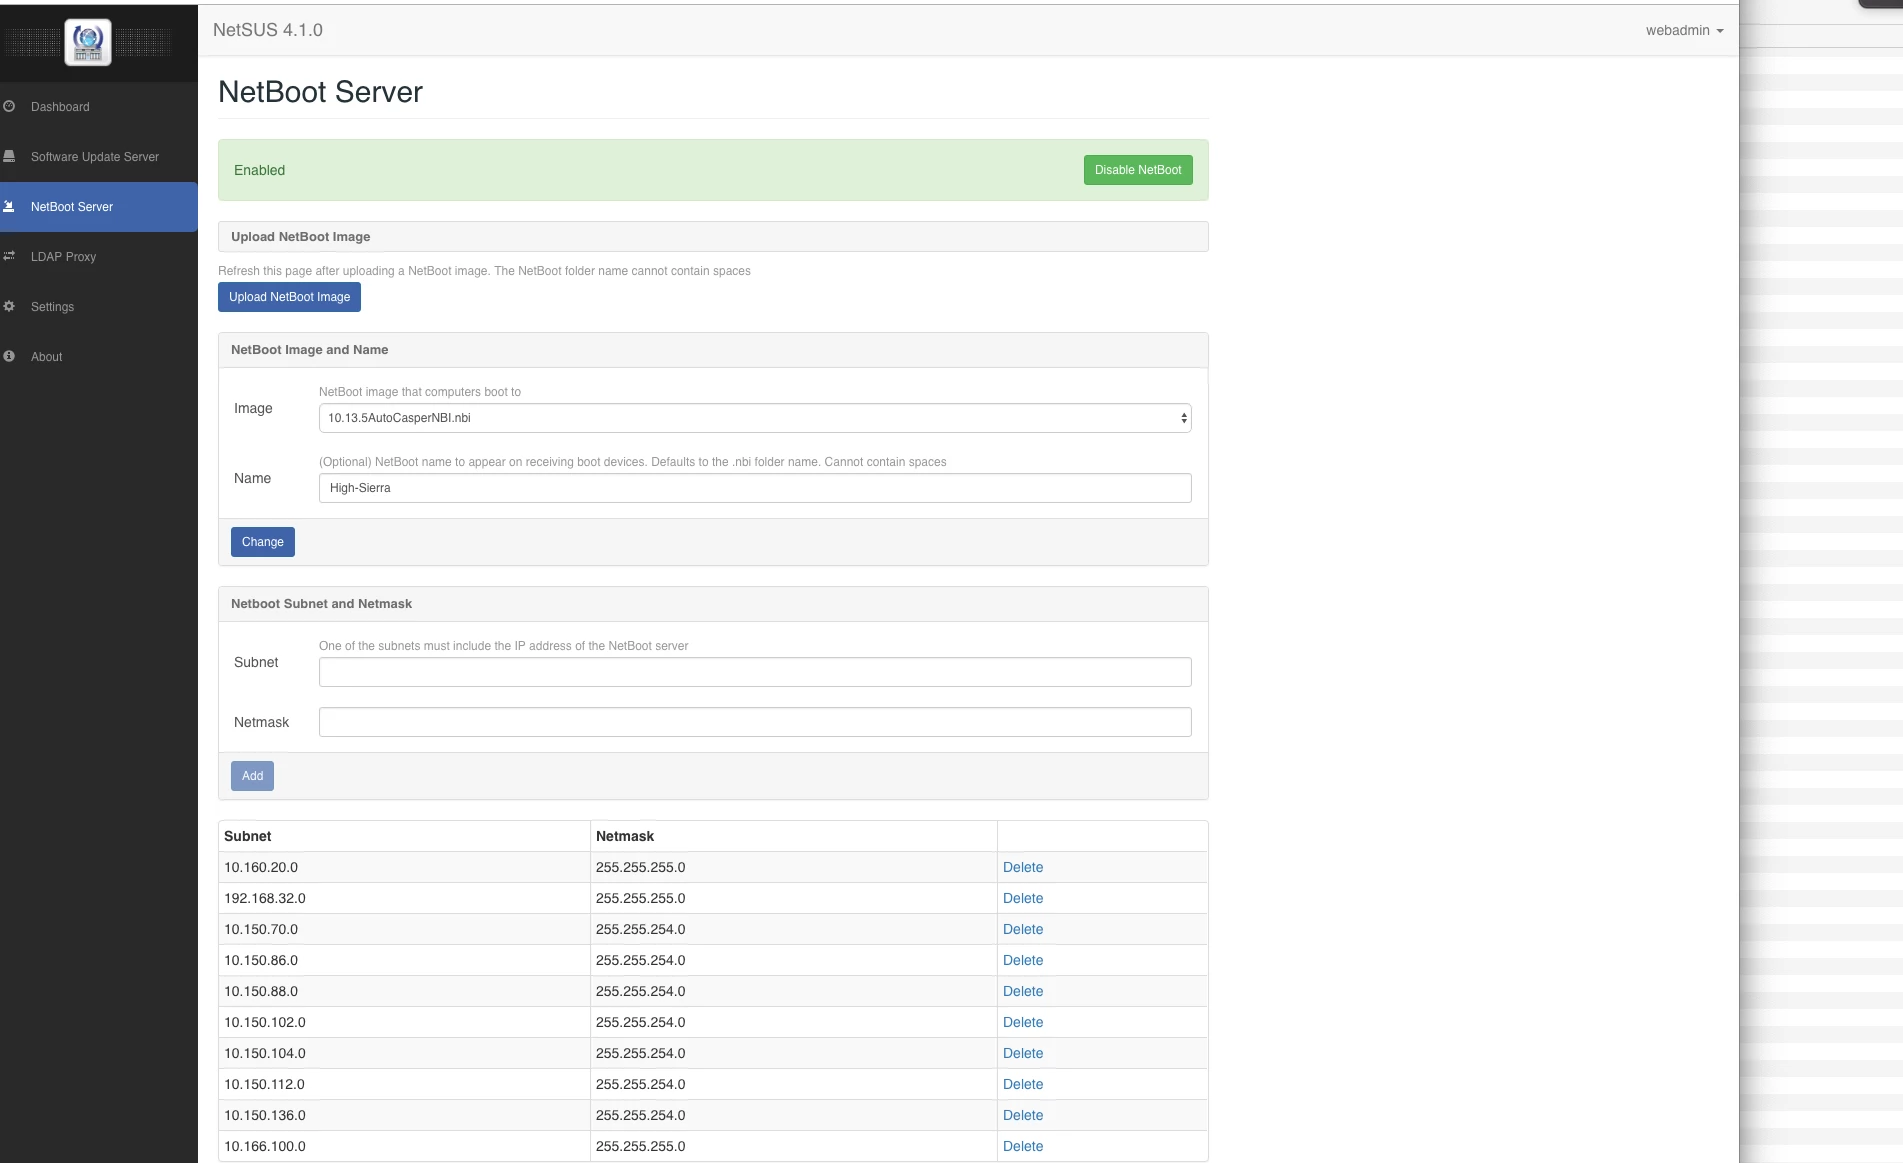Delete subnet 10.150.102.0
This screenshot has height=1163, width=1903.
[x=1023, y=1022]
